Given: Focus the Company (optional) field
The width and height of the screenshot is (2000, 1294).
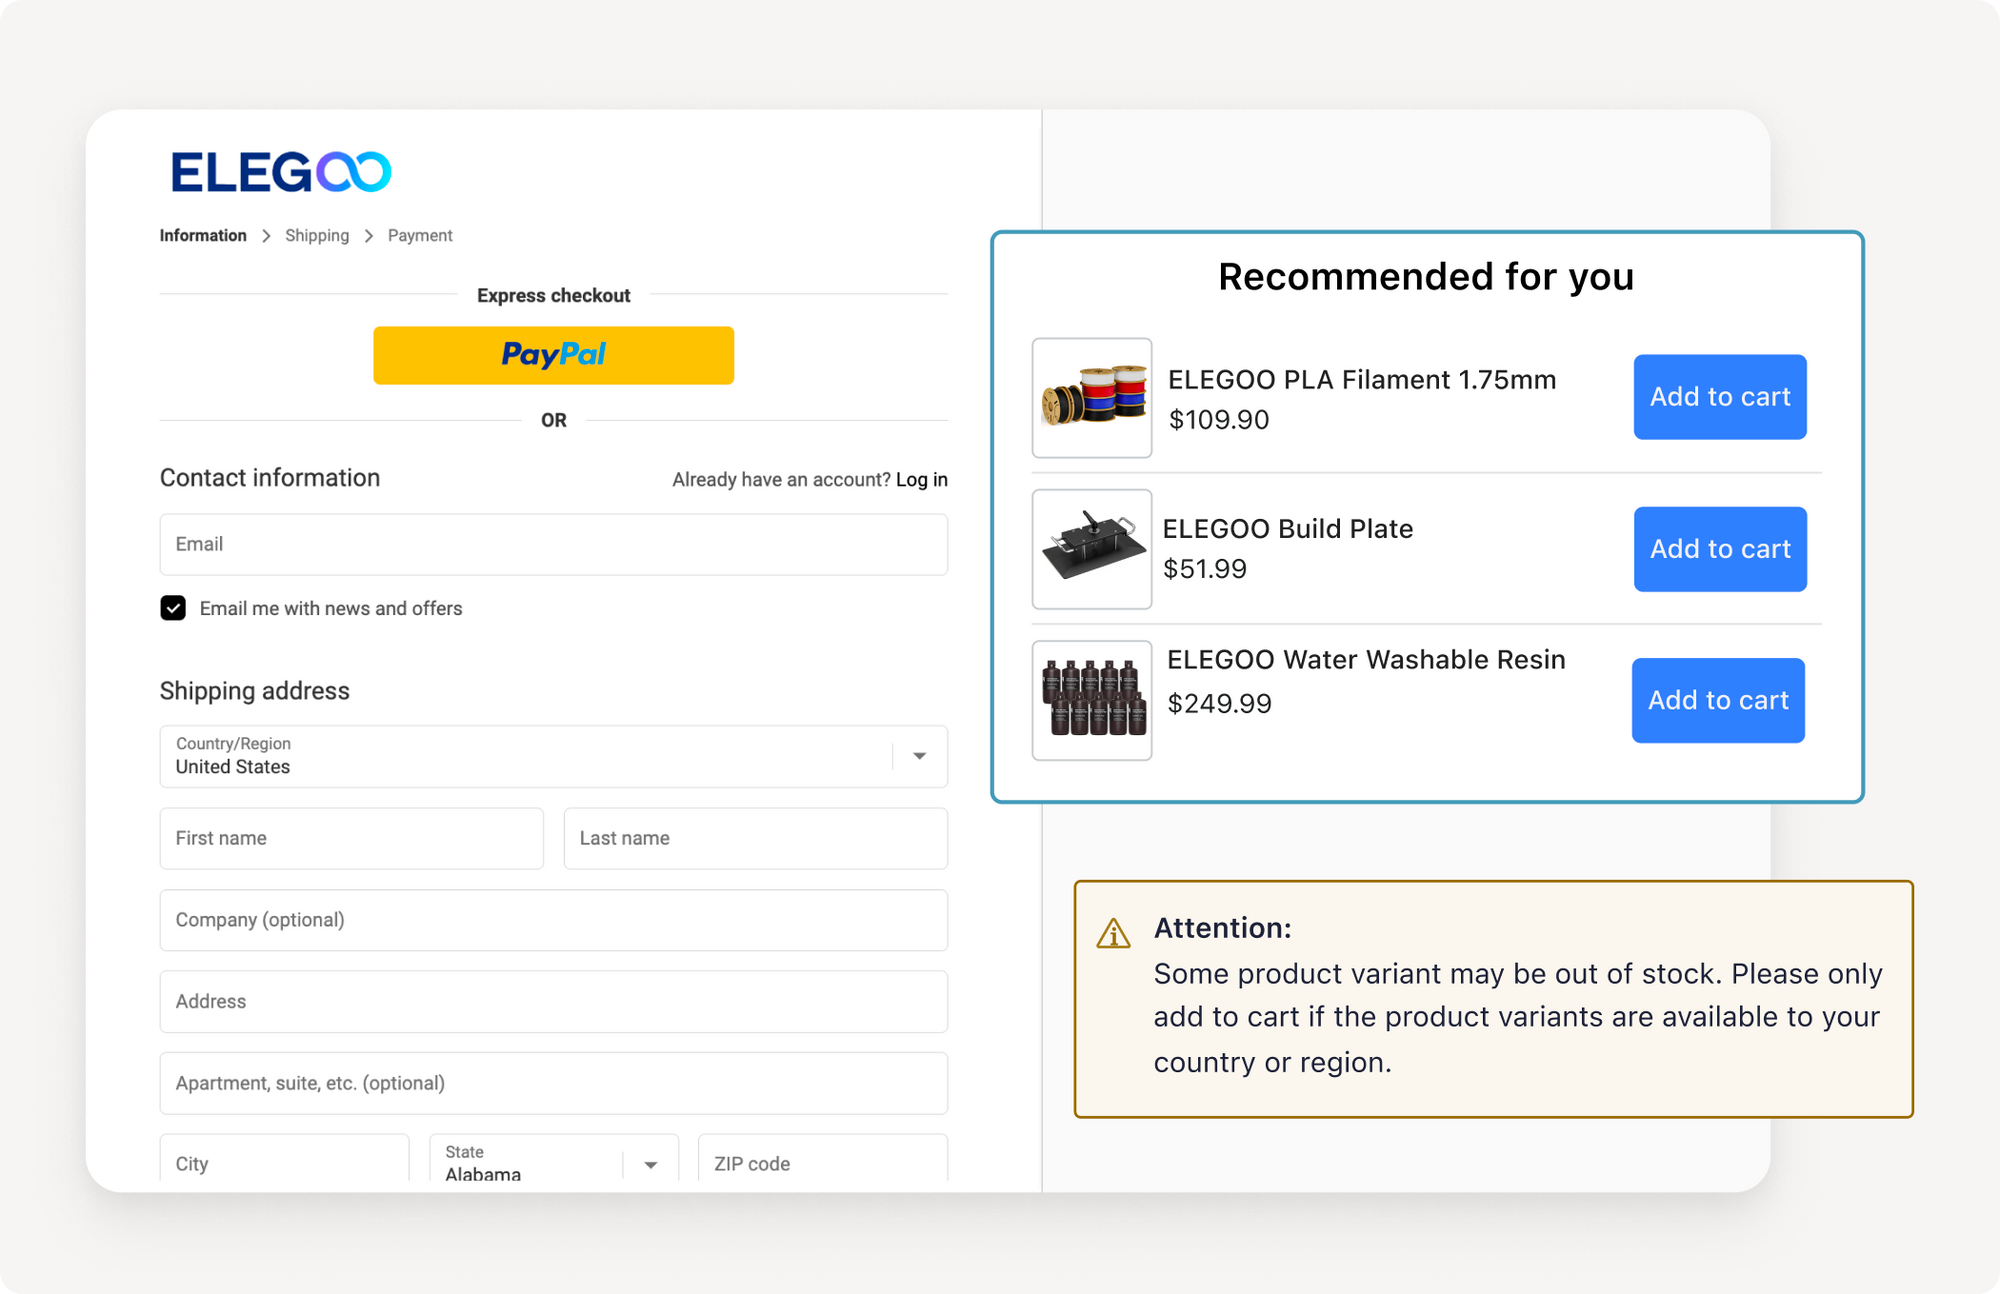Looking at the screenshot, I should click(x=553, y=920).
